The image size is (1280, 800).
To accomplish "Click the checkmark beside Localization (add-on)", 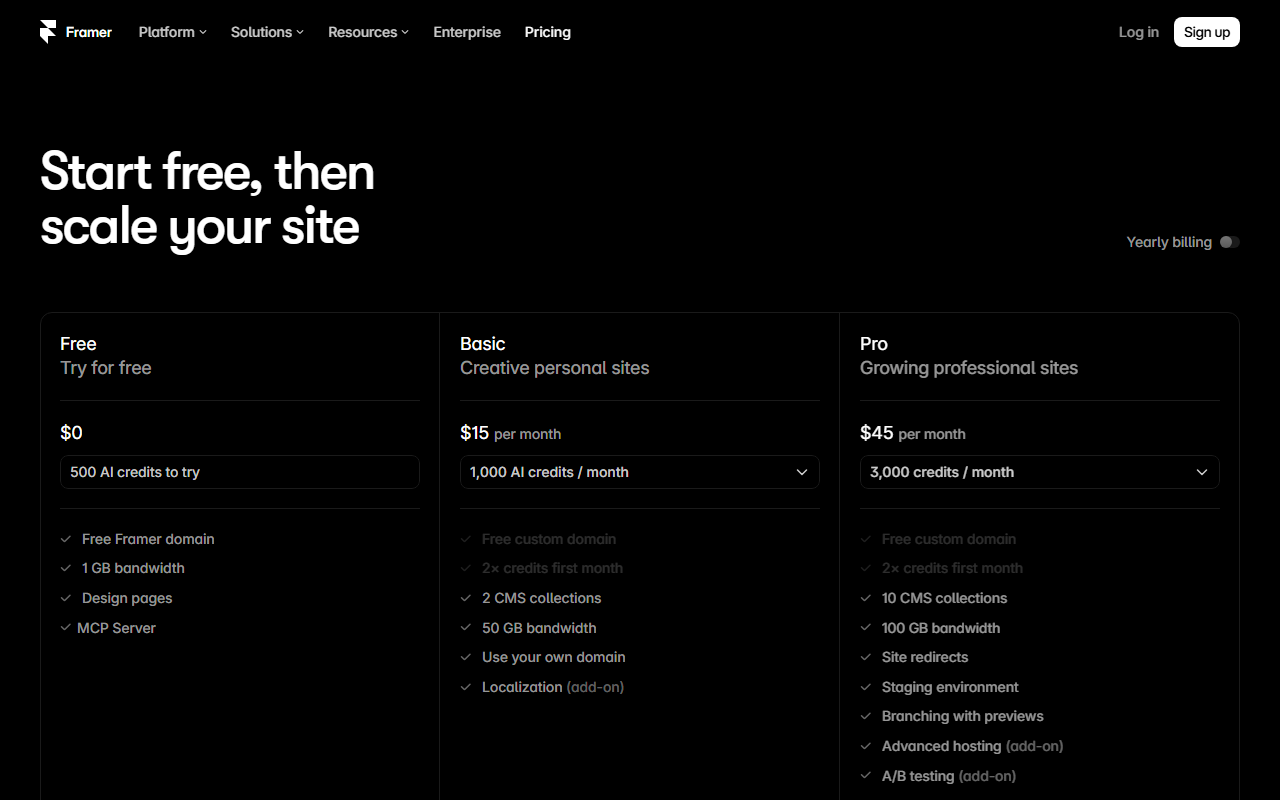I will 466,687.
